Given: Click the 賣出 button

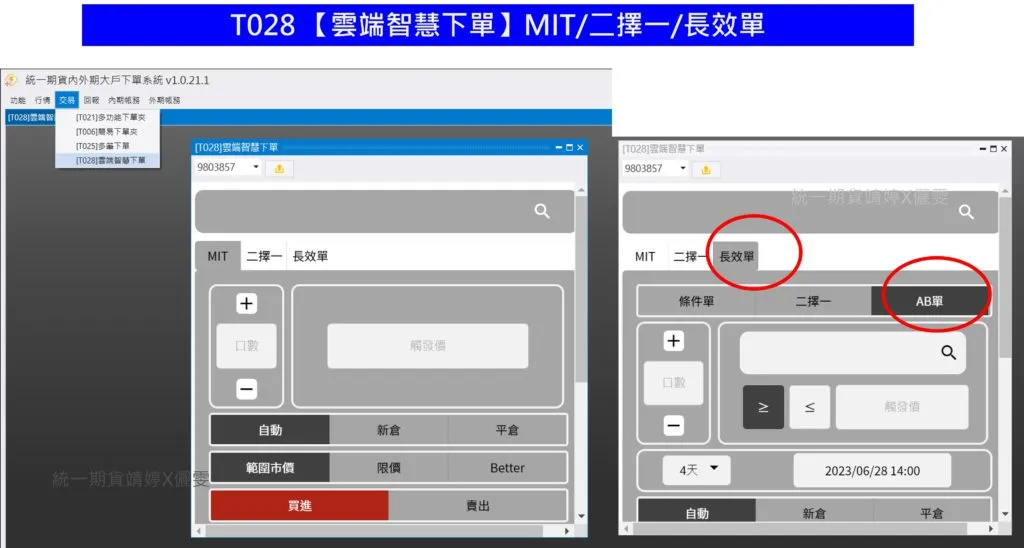Looking at the screenshot, I should coord(478,506).
